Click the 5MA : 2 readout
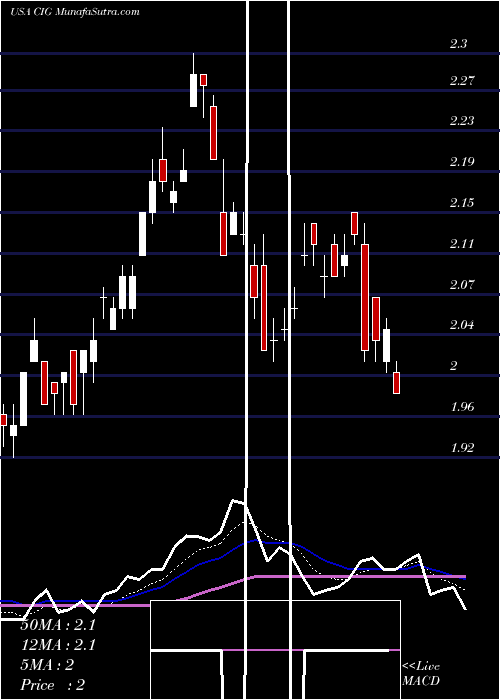500x700 pixels. [47, 665]
